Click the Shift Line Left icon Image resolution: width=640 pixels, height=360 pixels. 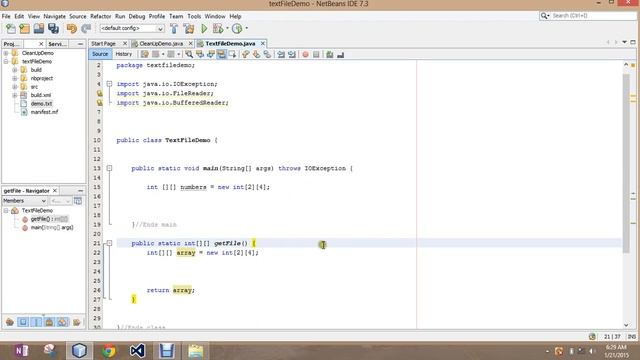(x=281, y=54)
